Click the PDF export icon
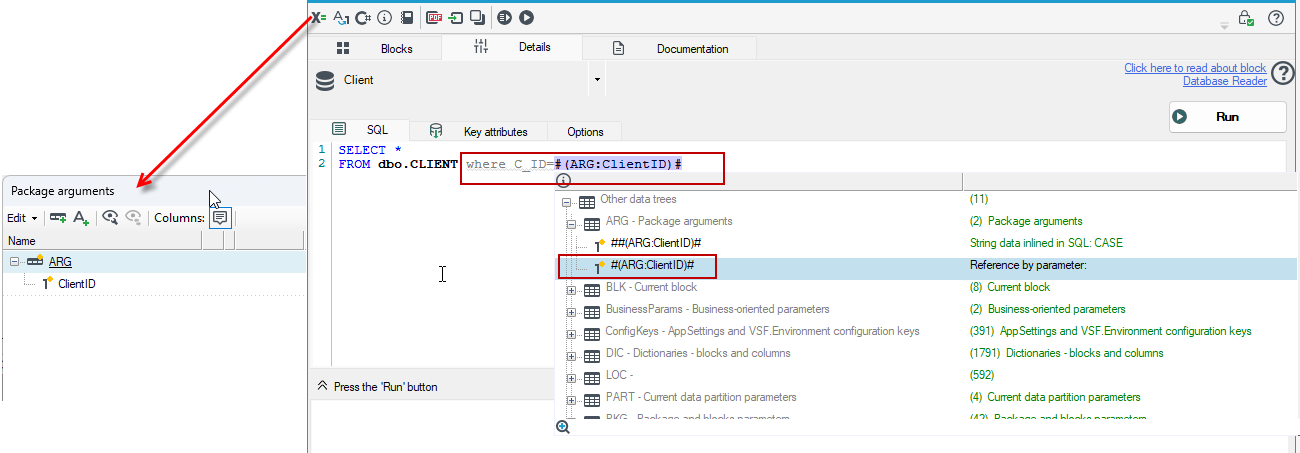This screenshot has width=1300, height=453. (434, 17)
